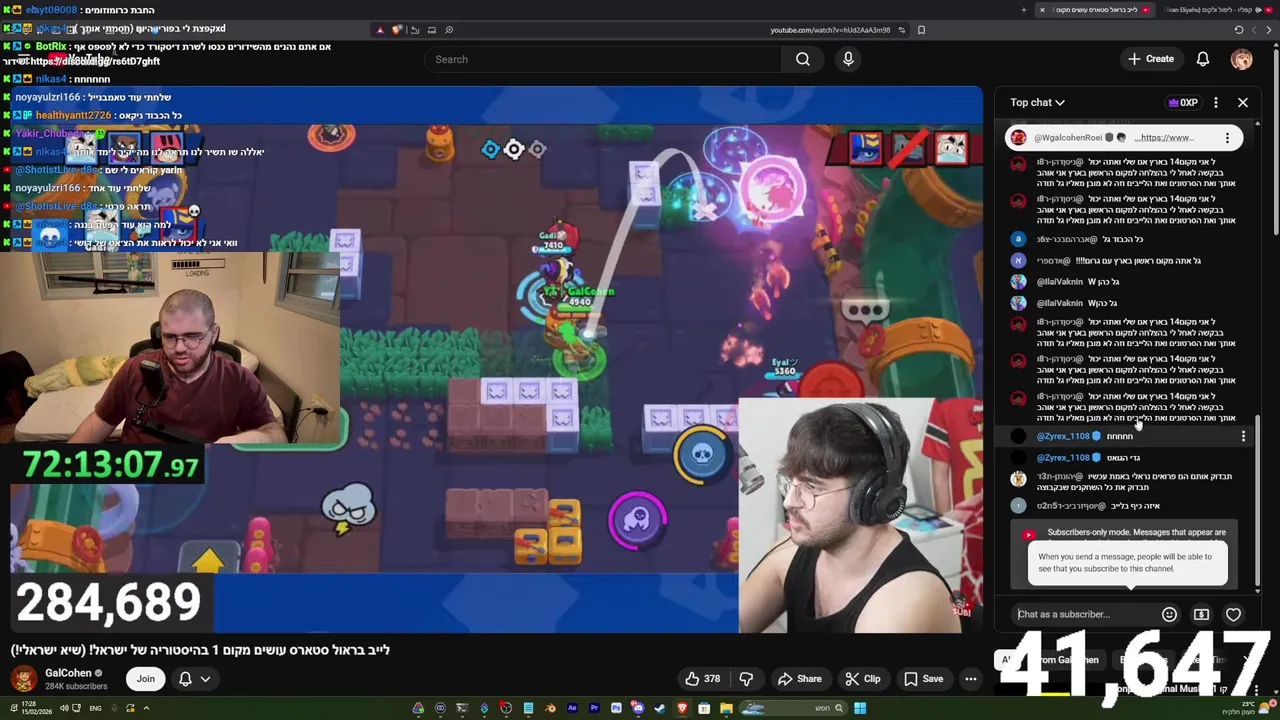Open the account avatar menu
This screenshot has width=1280, height=720.
[1241, 59]
